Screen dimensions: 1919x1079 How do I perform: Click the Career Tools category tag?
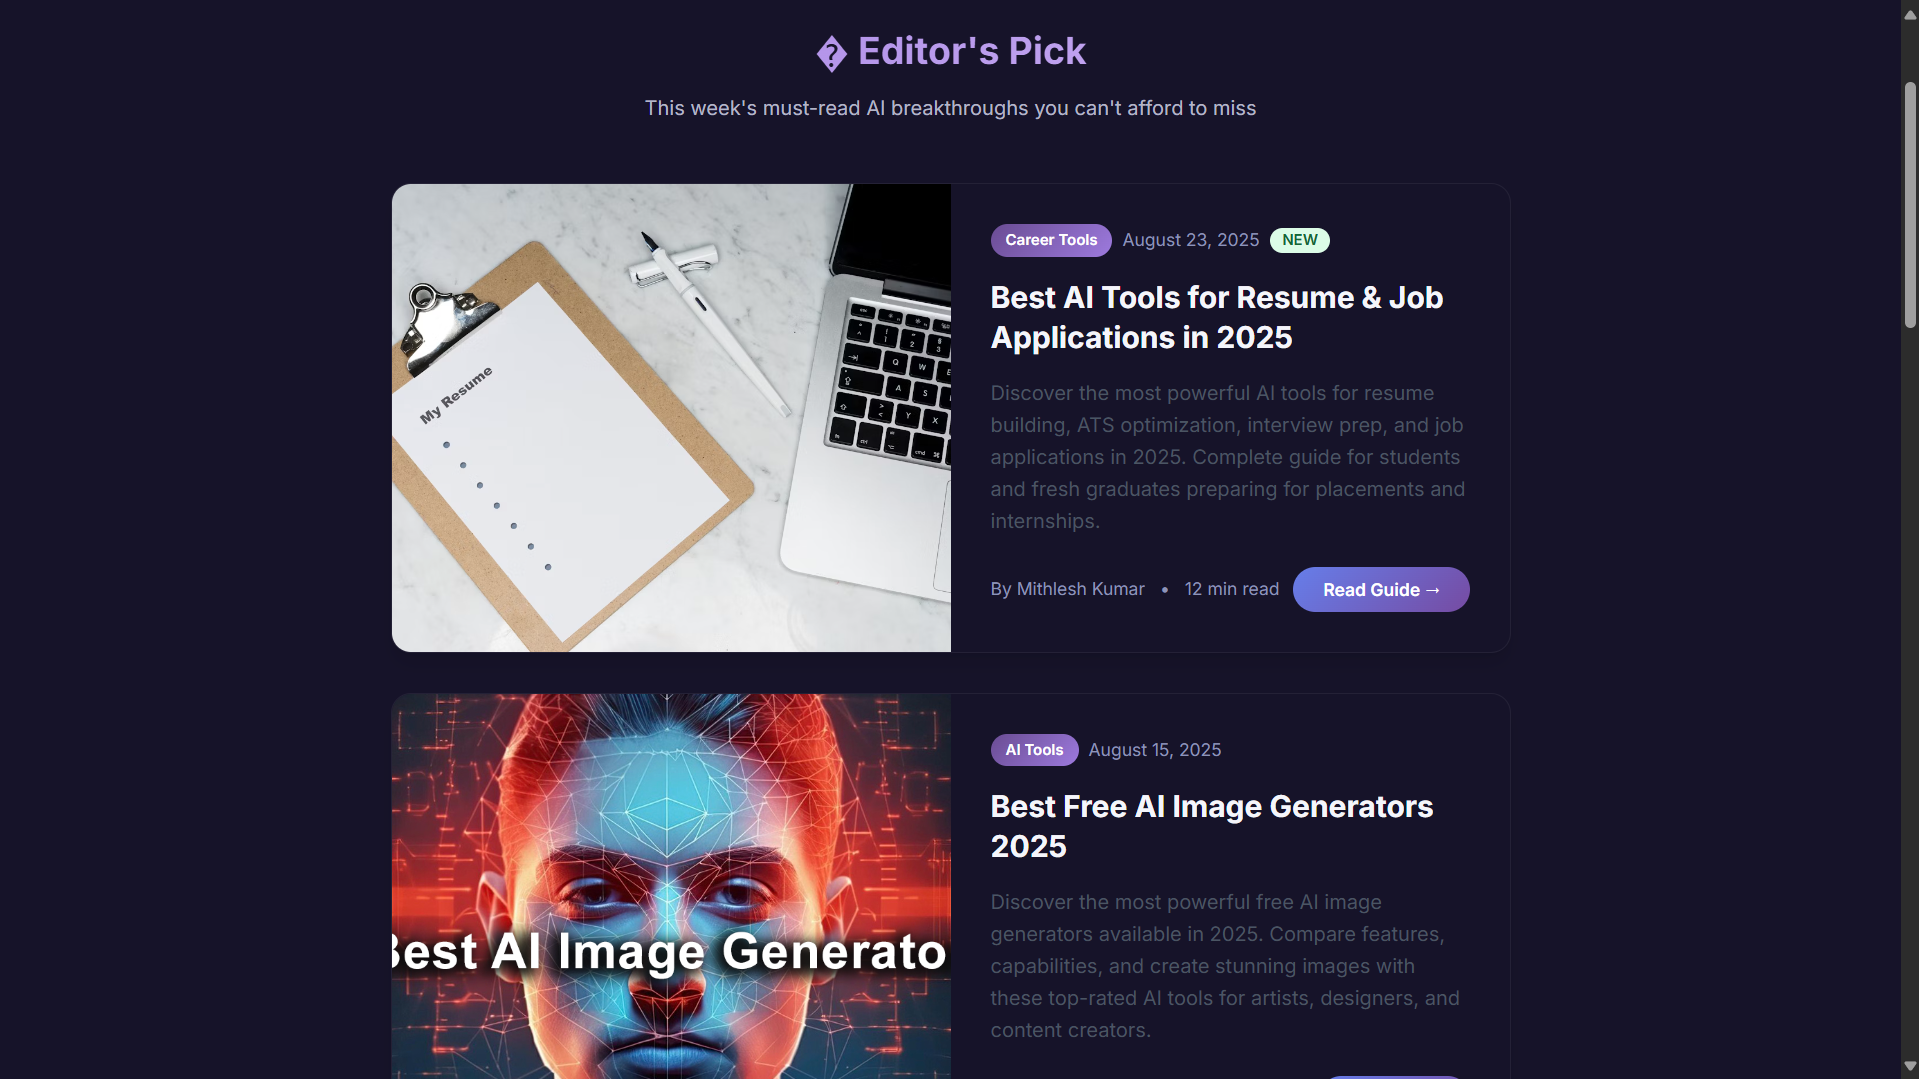click(x=1051, y=240)
